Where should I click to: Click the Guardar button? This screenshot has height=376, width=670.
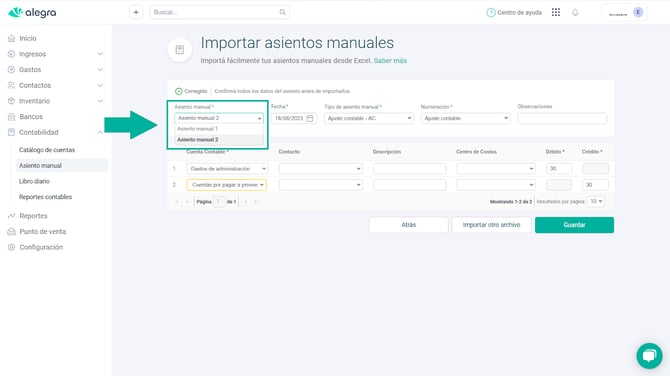[574, 225]
